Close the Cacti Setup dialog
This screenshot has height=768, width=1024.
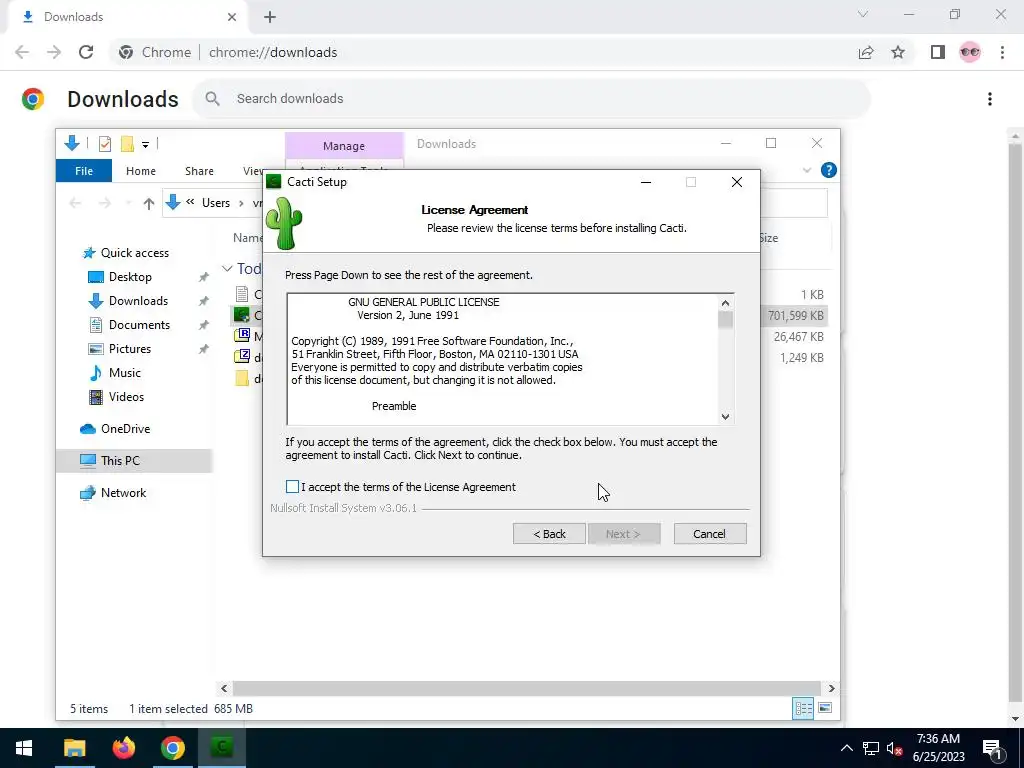(x=737, y=182)
